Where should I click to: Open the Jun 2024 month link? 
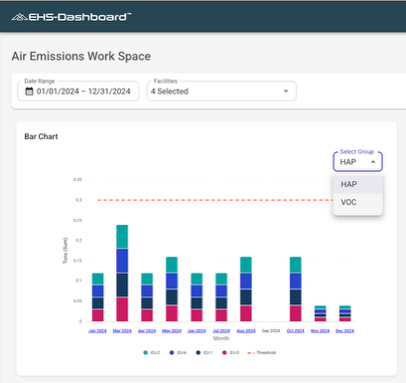point(197,331)
